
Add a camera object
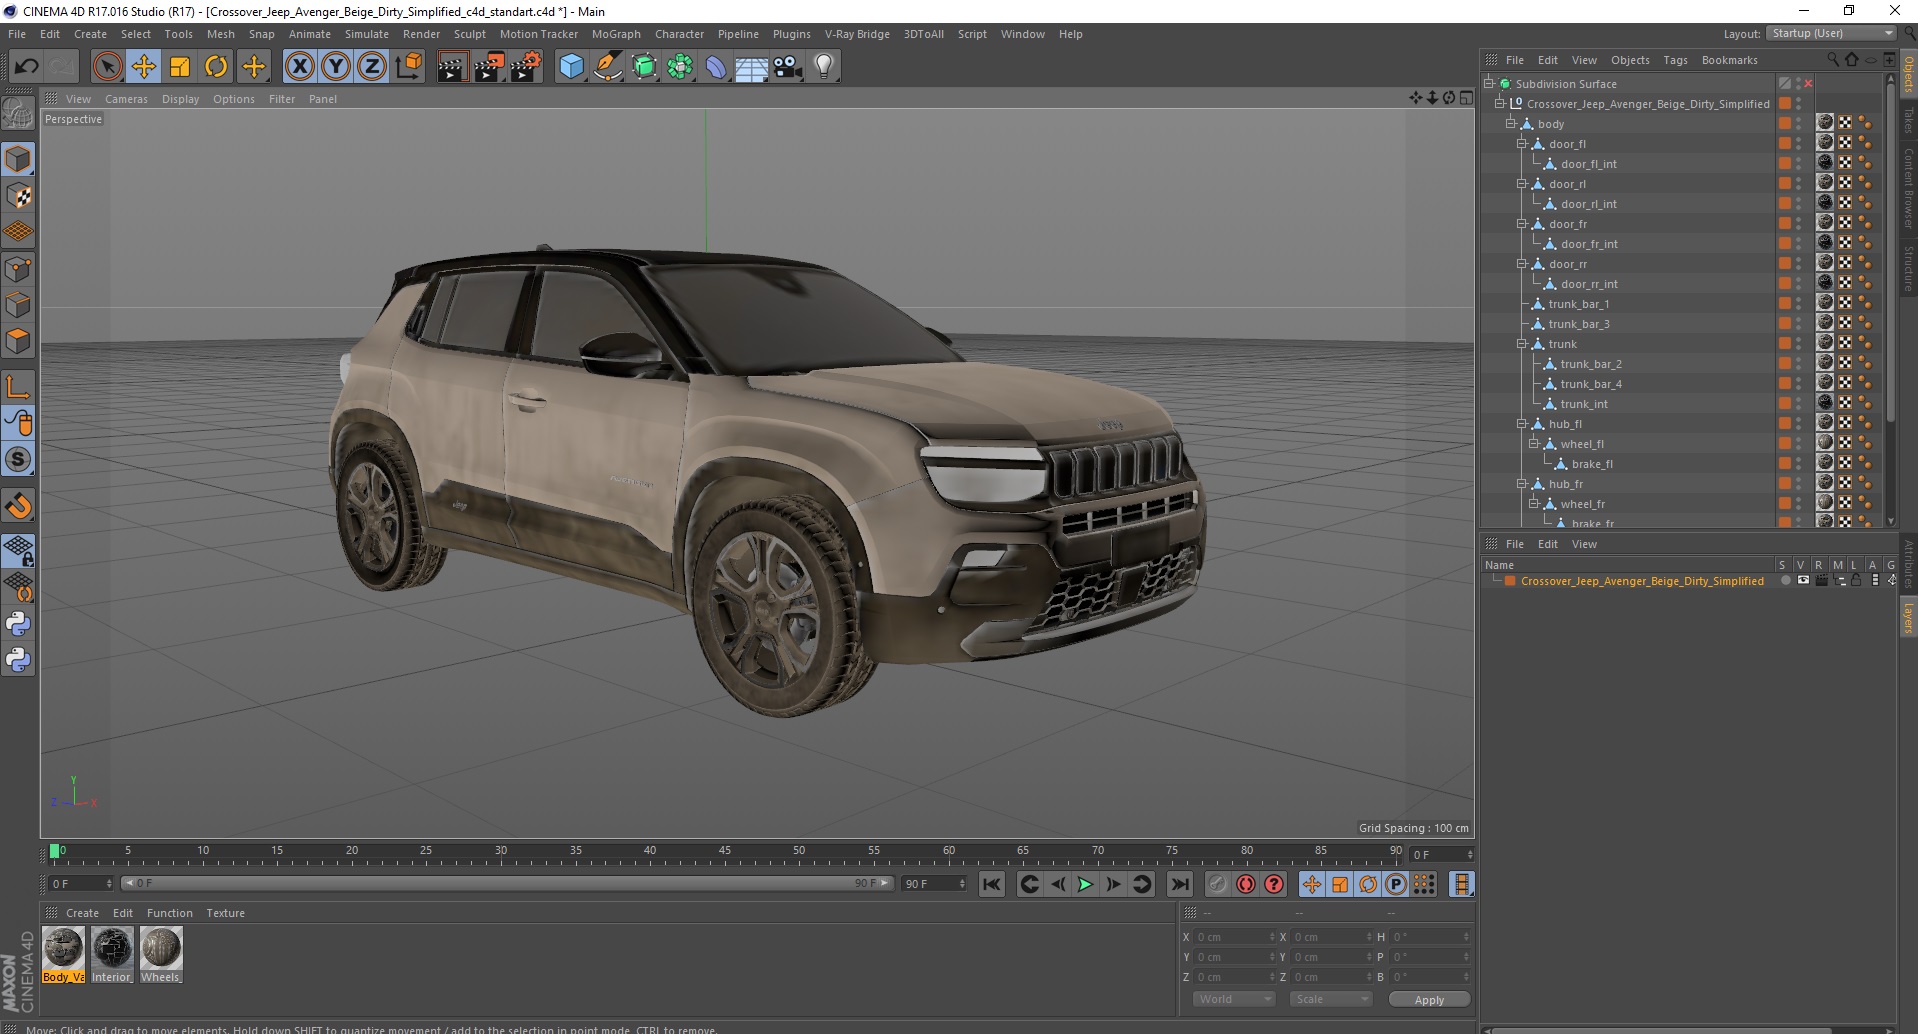(788, 67)
